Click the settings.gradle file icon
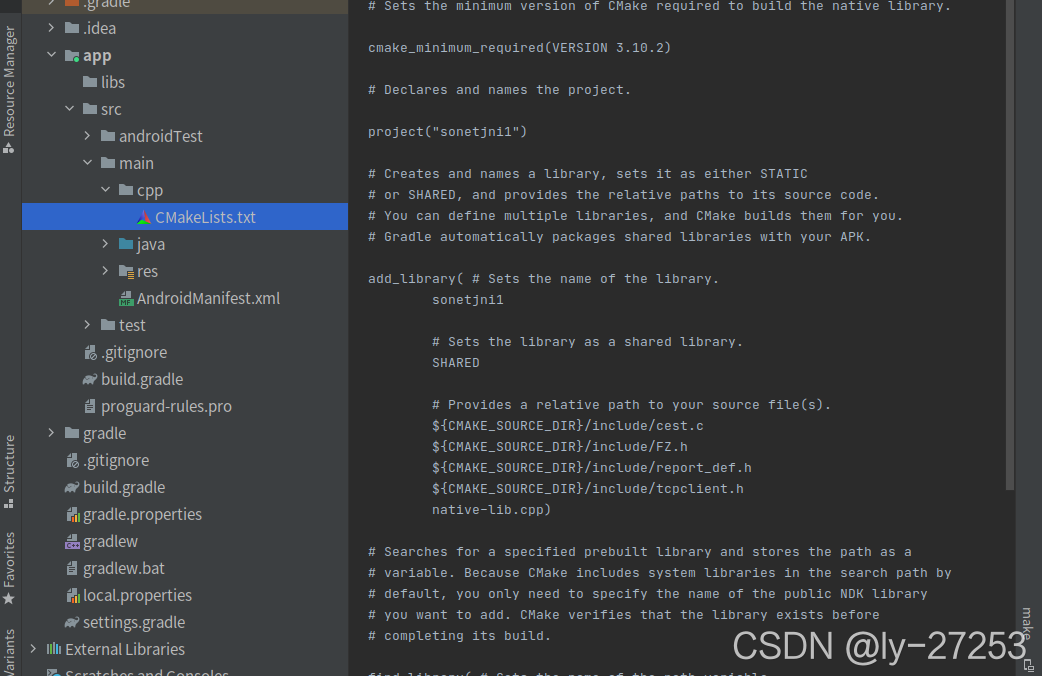1042x676 pixels. 72,623
